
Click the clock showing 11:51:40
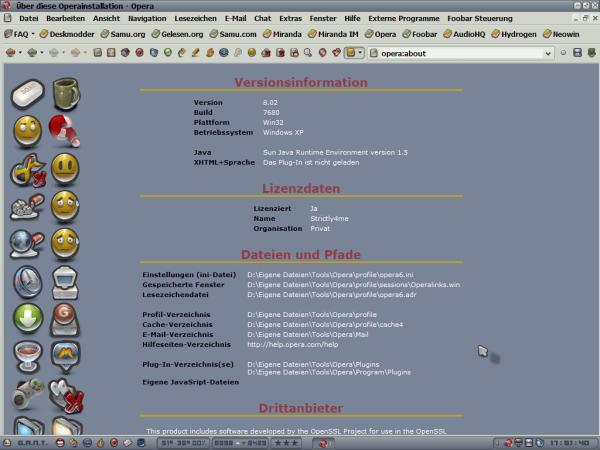tap(569, 443)
